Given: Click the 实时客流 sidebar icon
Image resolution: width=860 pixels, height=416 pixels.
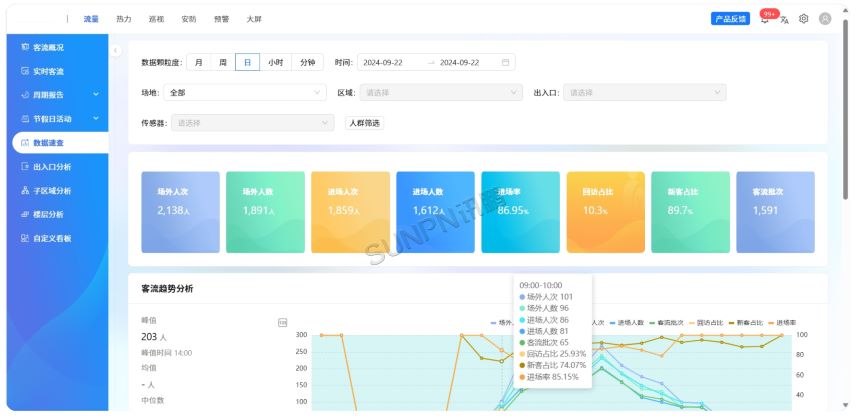Looking at the screenshot, I should click(x=25, y=71).
